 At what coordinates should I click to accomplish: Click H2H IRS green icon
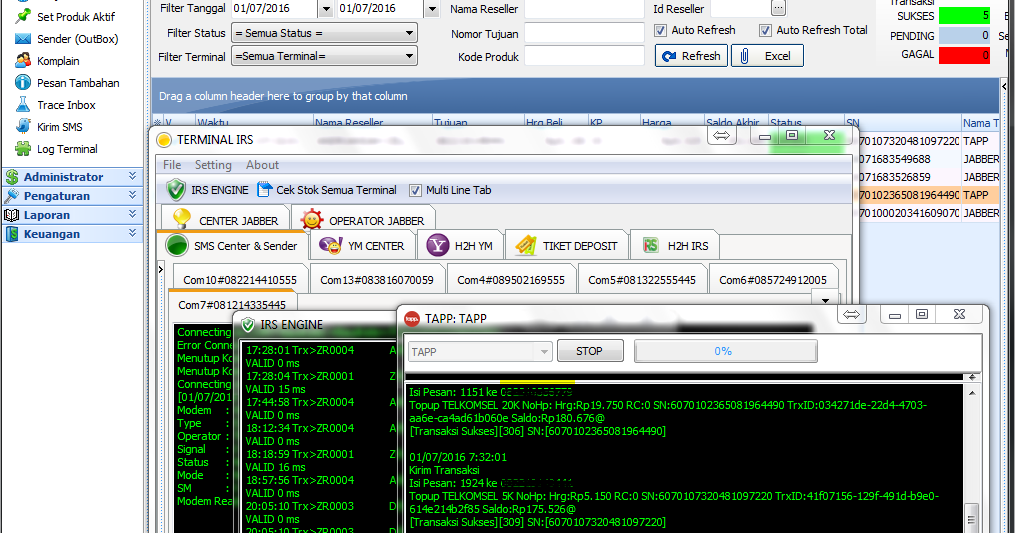pyautogui.click(x=651, y=245)
